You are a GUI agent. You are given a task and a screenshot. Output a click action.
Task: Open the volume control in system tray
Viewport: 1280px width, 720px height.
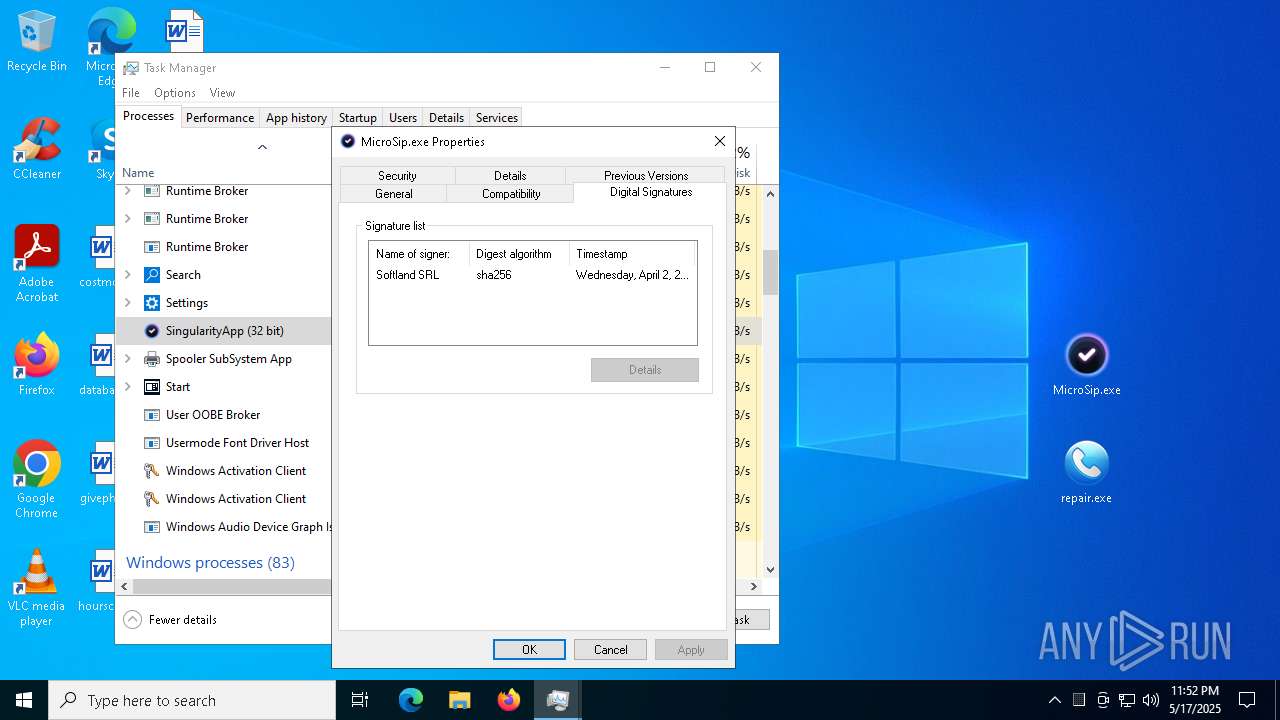click(x=1150, y=700)
